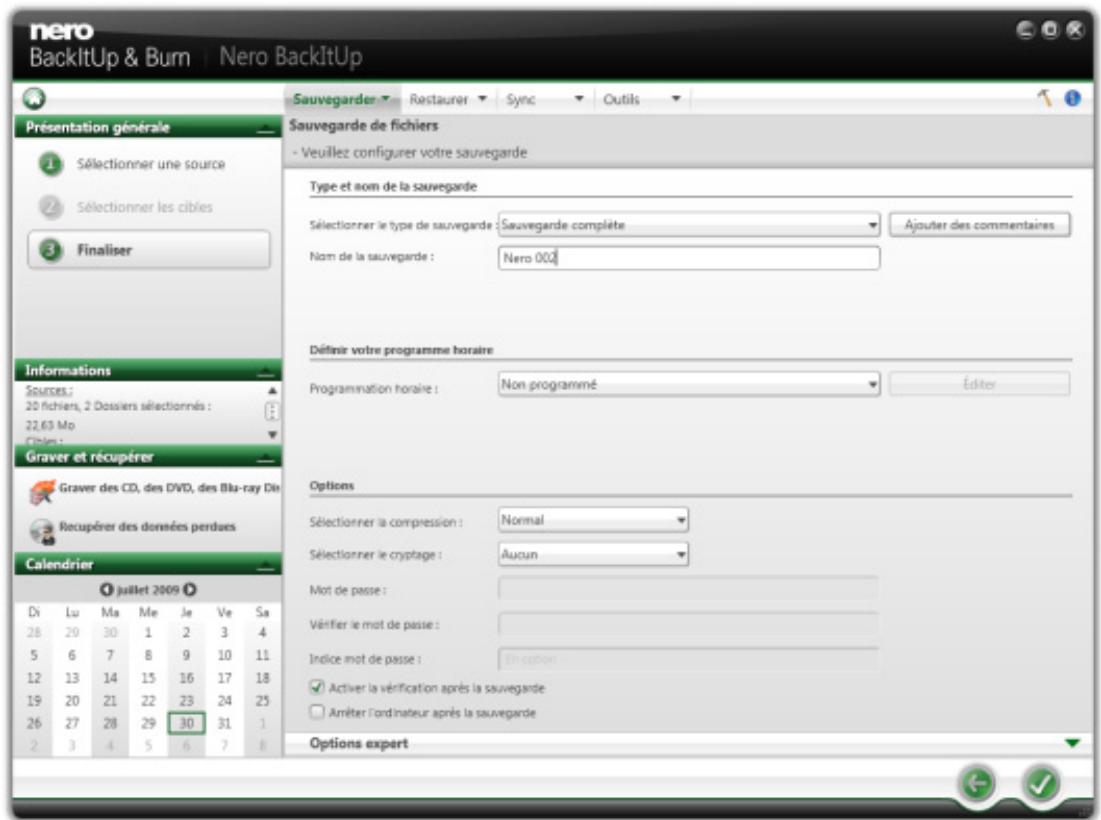Open settings with the hammer tools icon

[1045, 98]
